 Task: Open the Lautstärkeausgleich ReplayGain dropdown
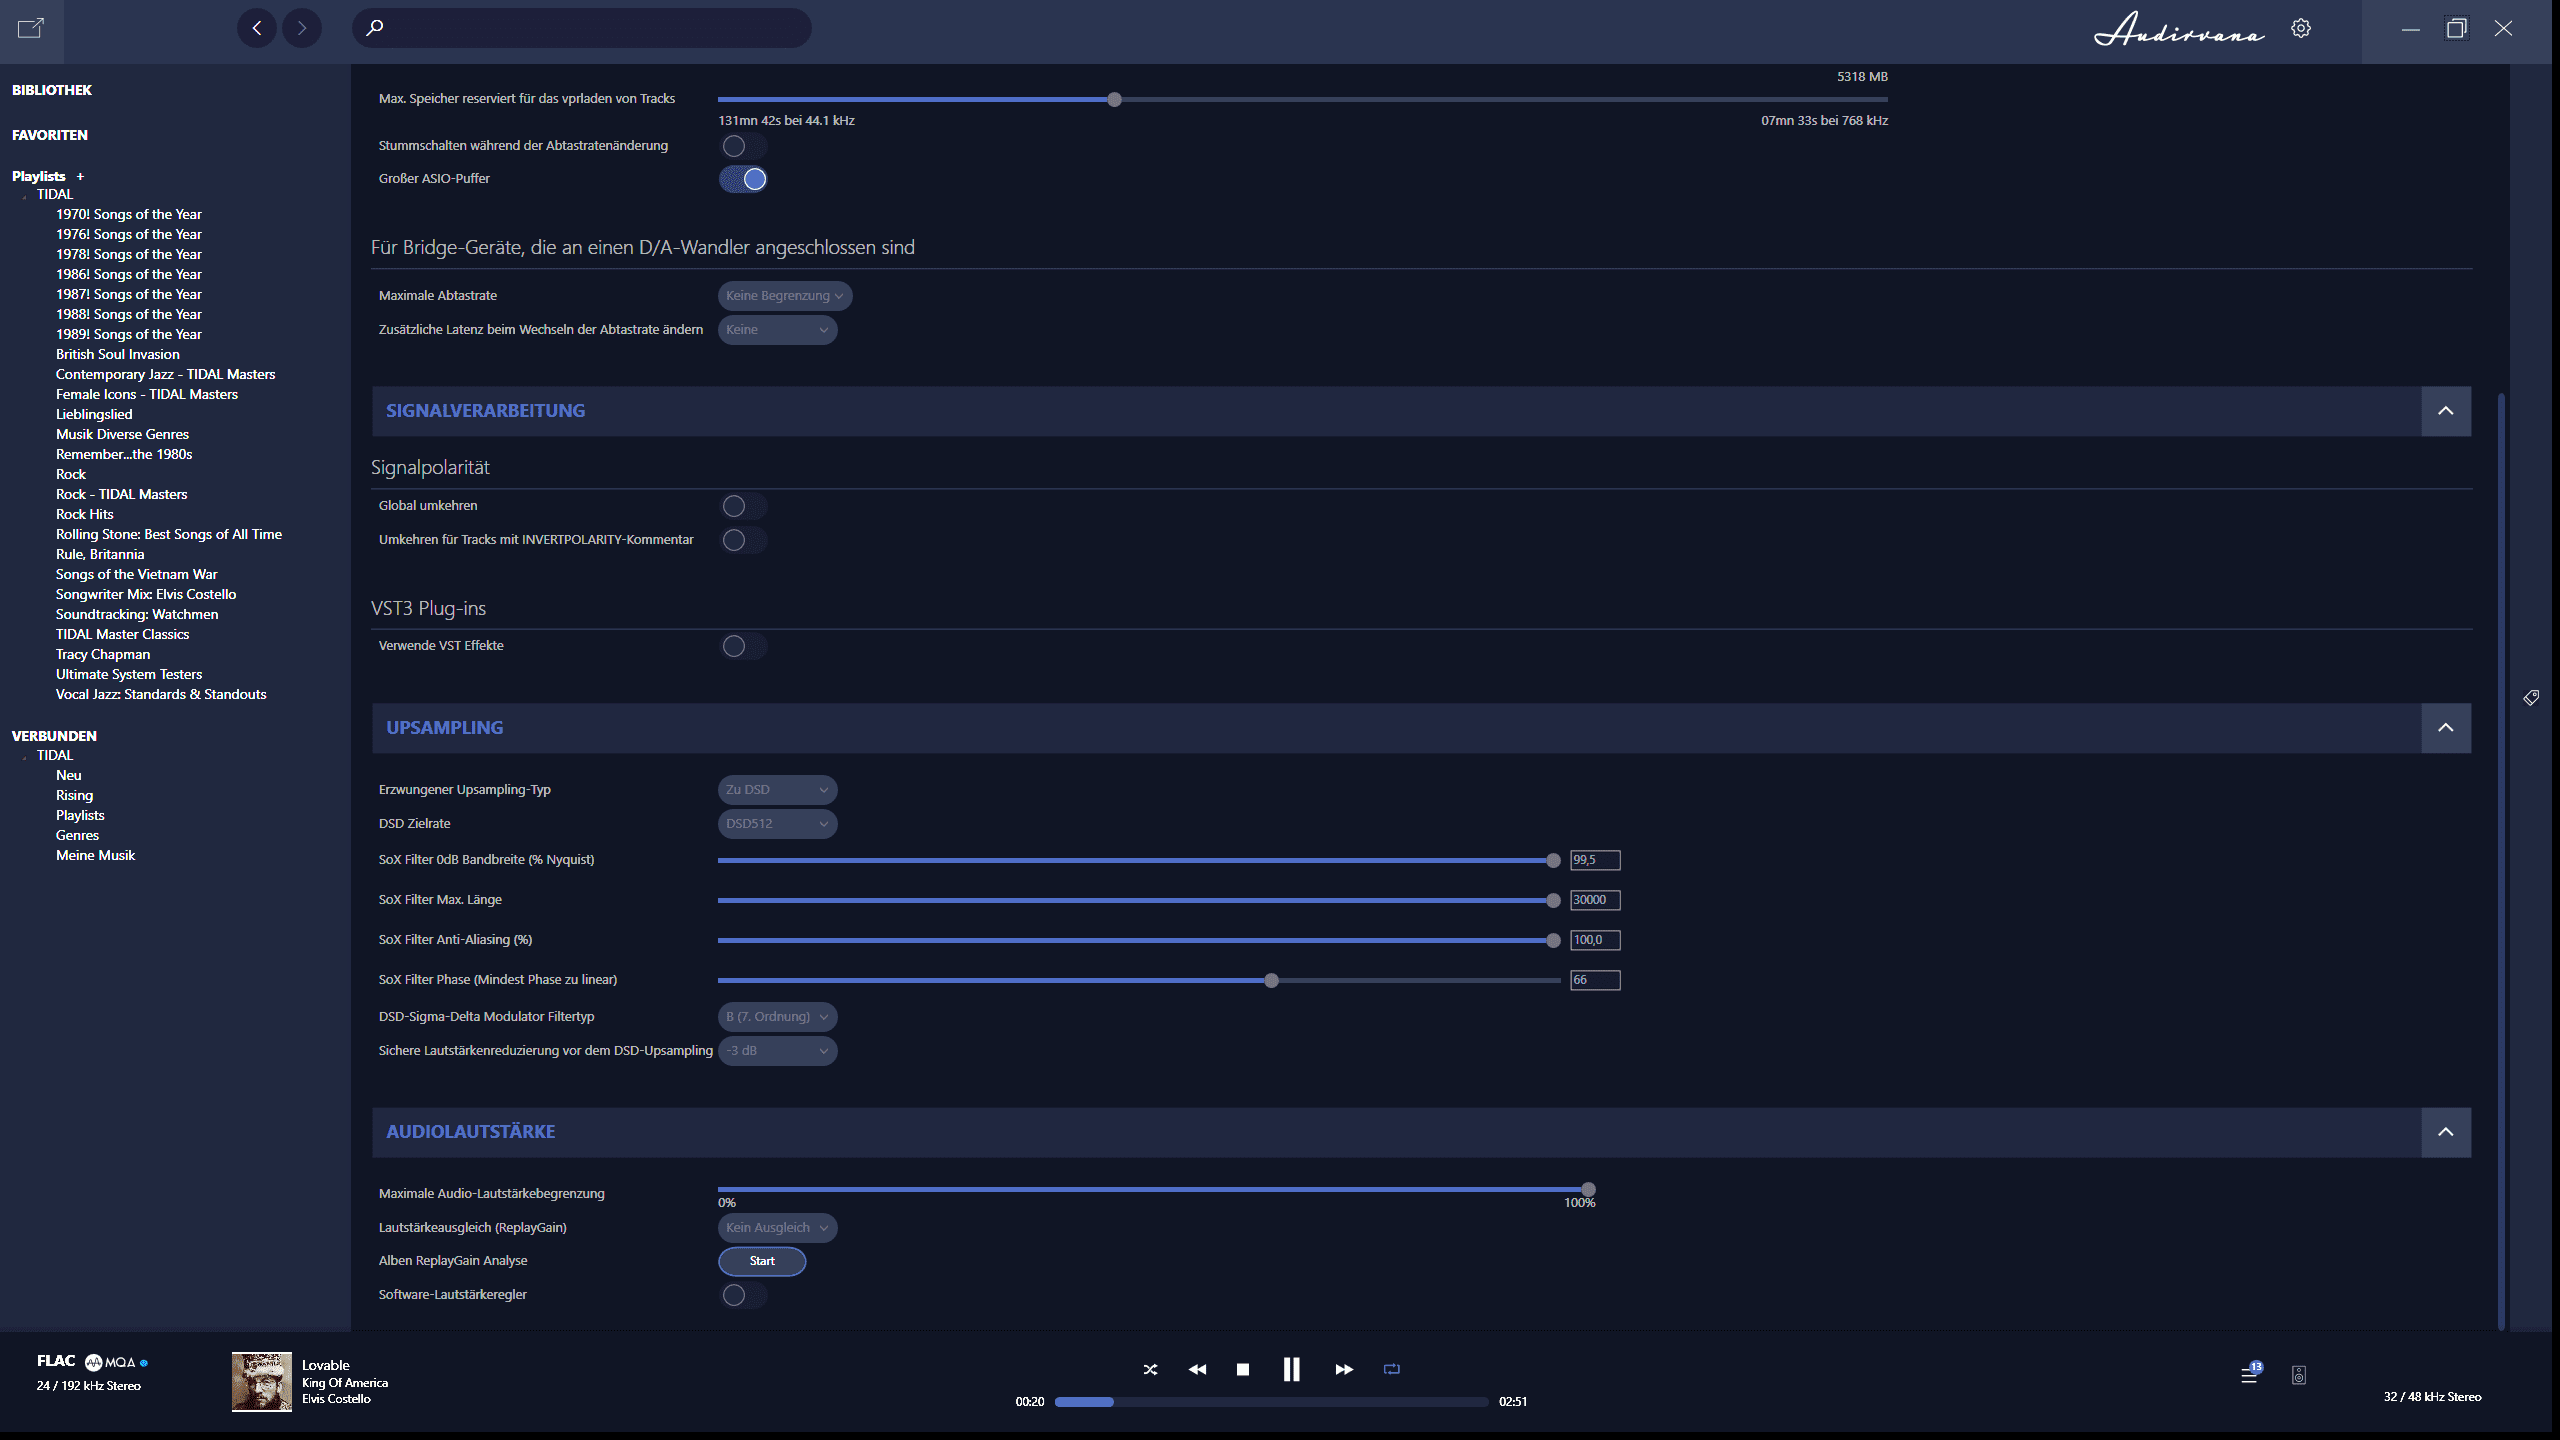(x=777, y=1228)
